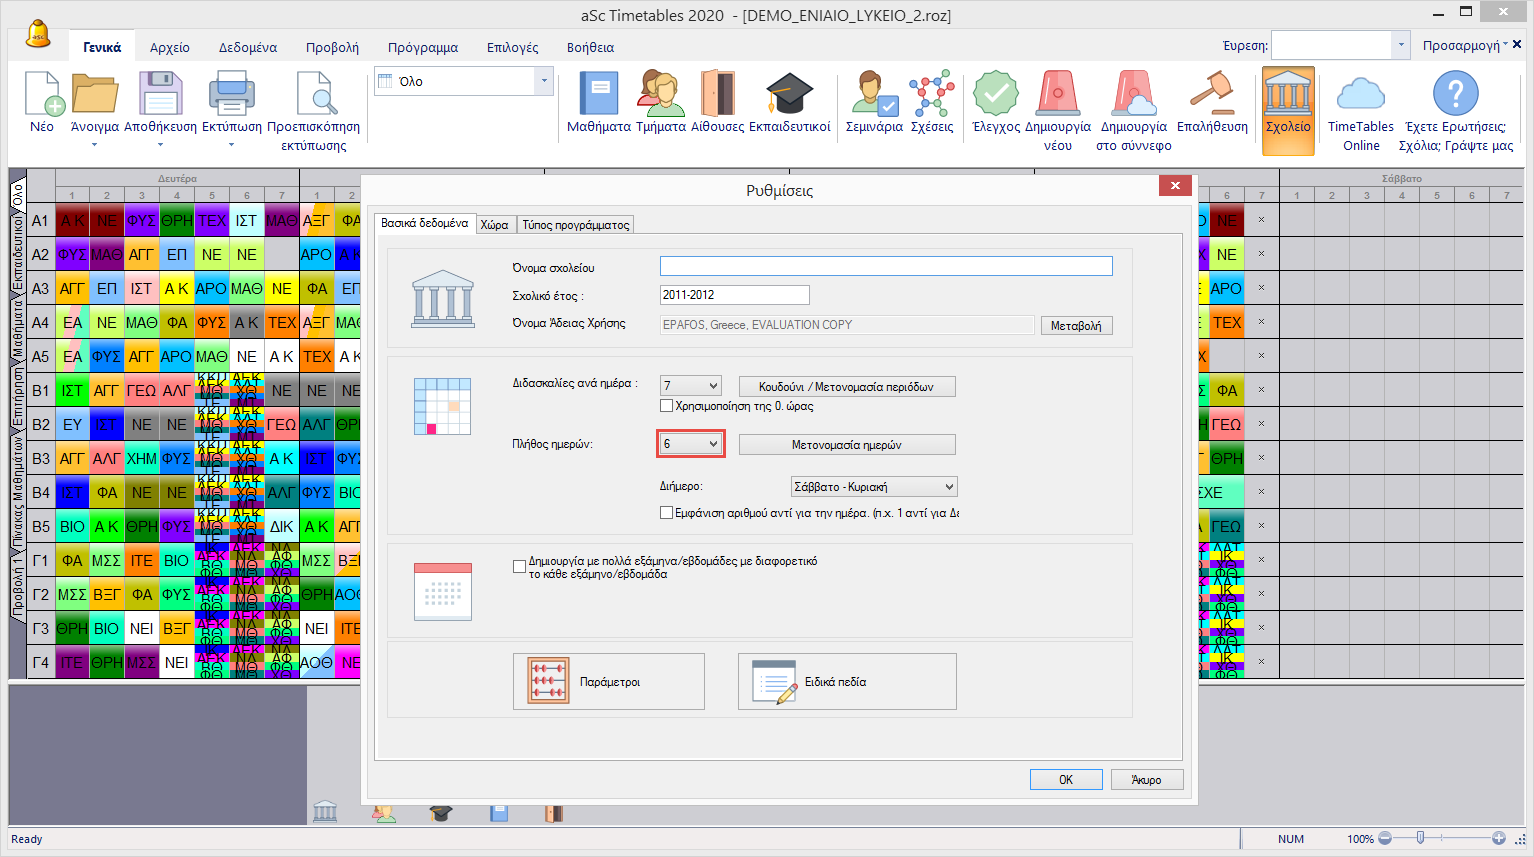Click the Επαλήθευση gavel icon
The height and width of the screenshot is (857, 1534).
coord(1211,95)
